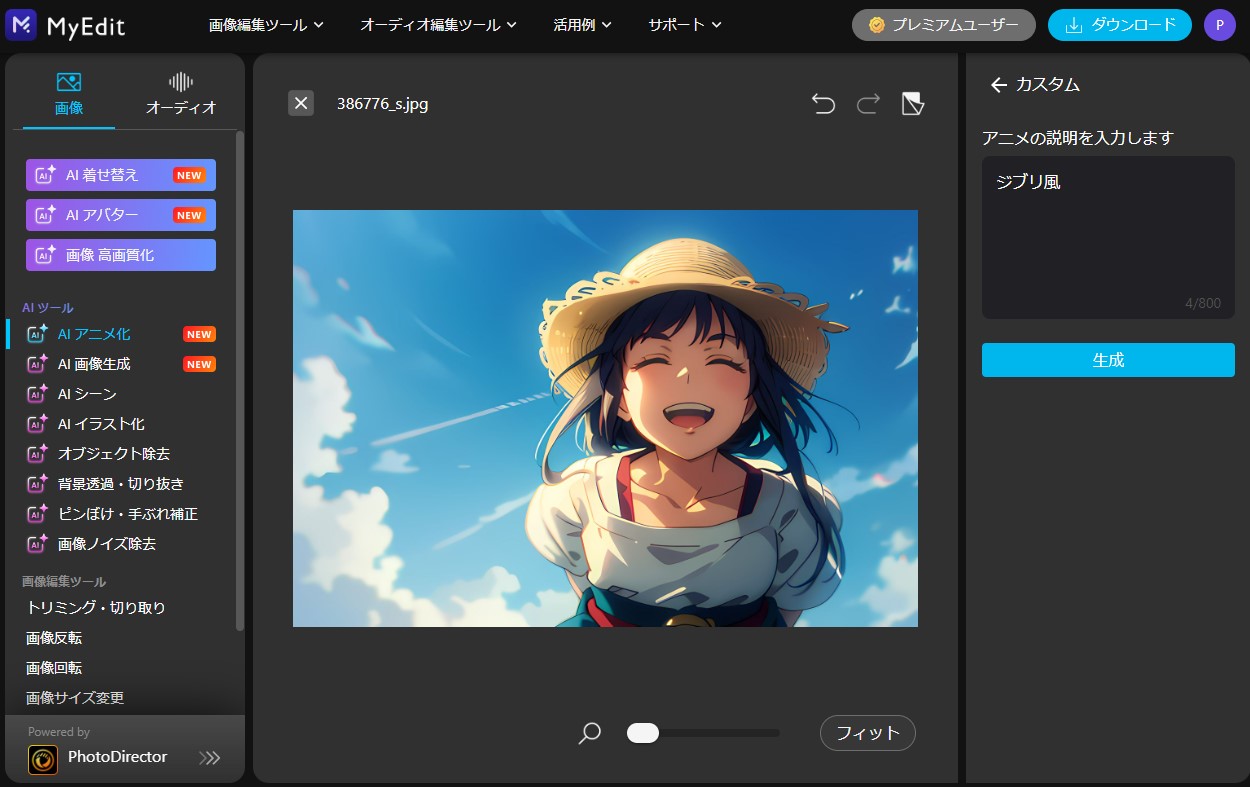Click the AI icon next to AI イラスト化
Viewport: 1250px width, 787px height.
(37, 424)
